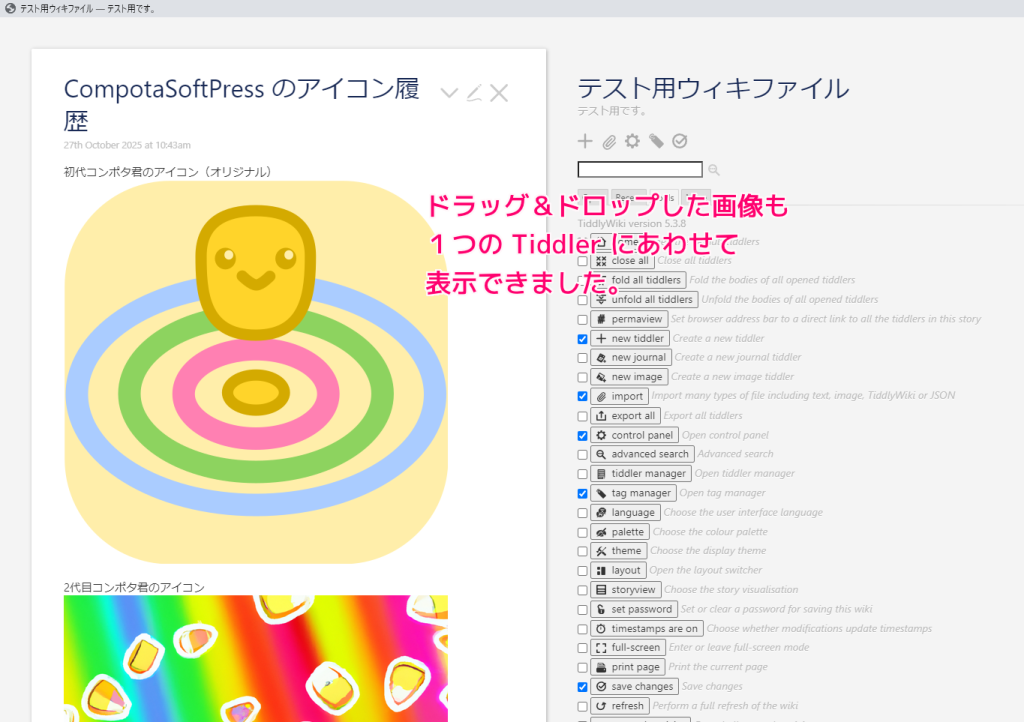The image size is (1024, 722).
Task: Open the import tool via the paperclip icon
Action: click(x=610, y=141)
